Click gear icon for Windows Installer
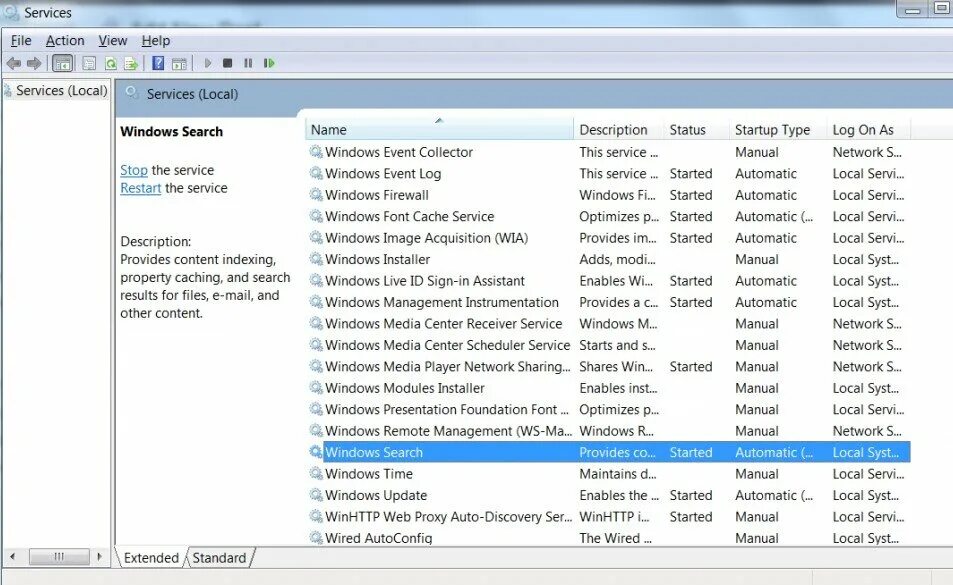 316,259
